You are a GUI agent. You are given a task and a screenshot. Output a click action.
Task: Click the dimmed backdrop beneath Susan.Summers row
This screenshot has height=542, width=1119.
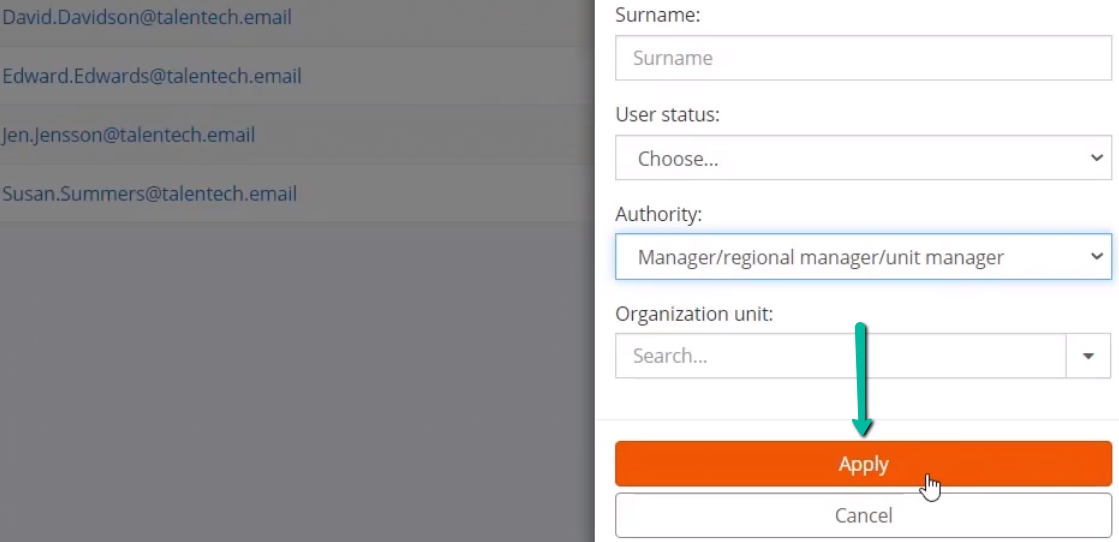pyautogui.click(x=297, y=378)
